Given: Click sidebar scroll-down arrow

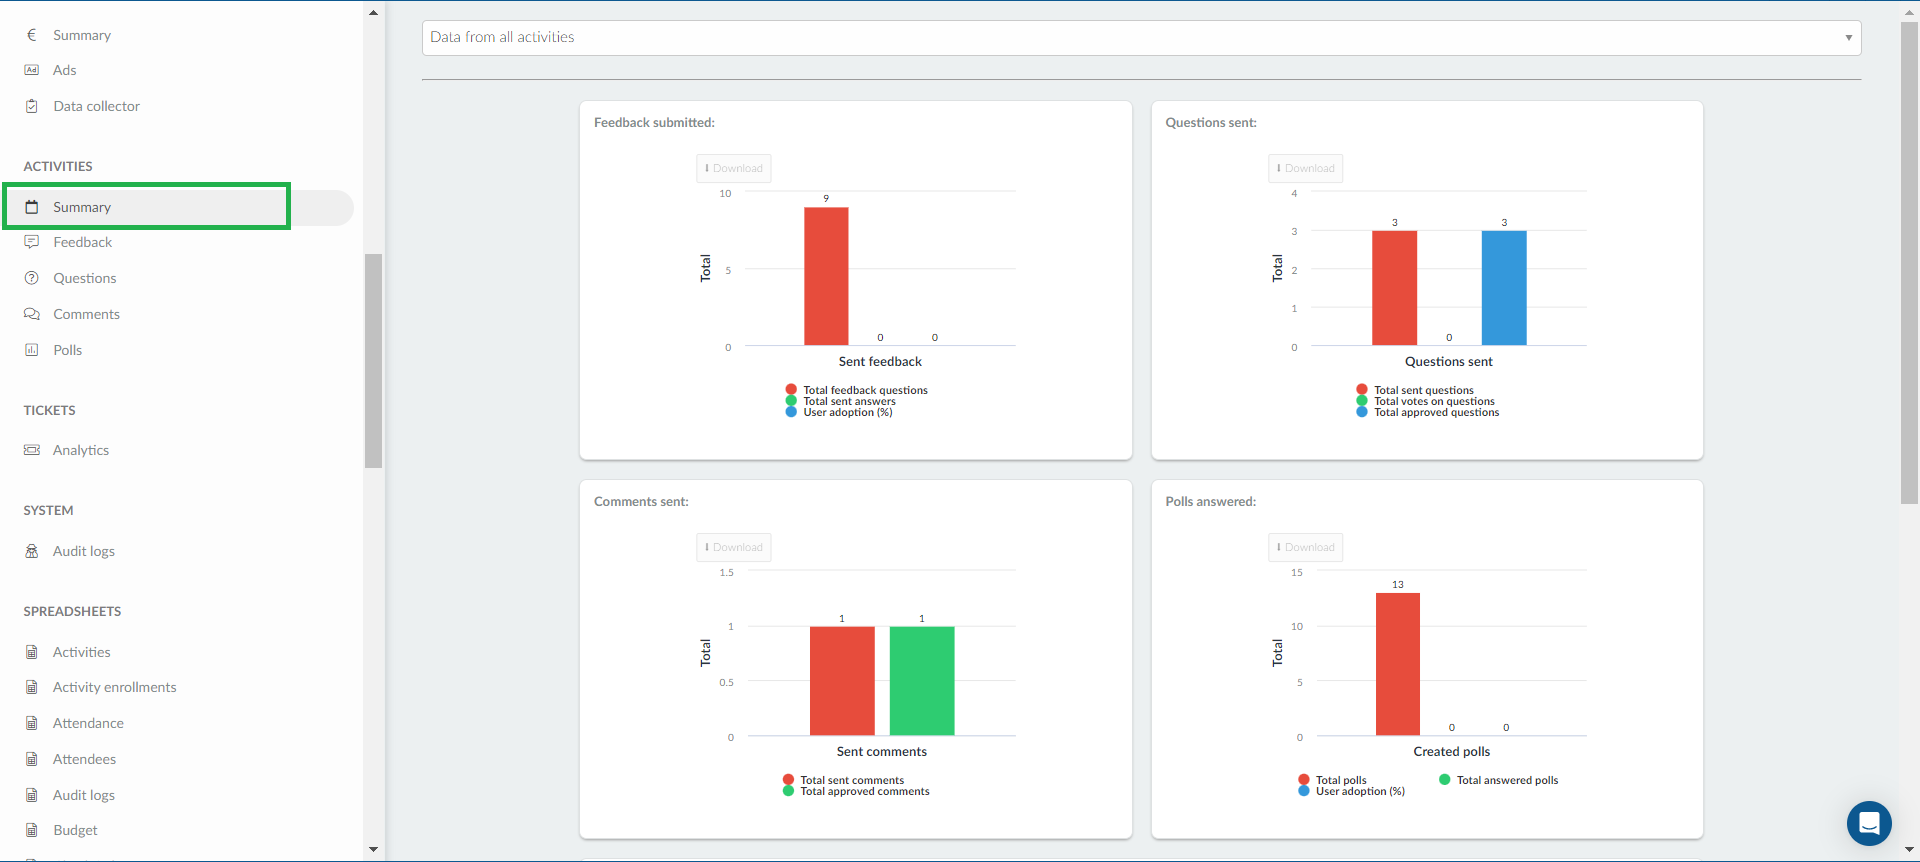Looking at the screenshot, I should (x=373, y=849).
